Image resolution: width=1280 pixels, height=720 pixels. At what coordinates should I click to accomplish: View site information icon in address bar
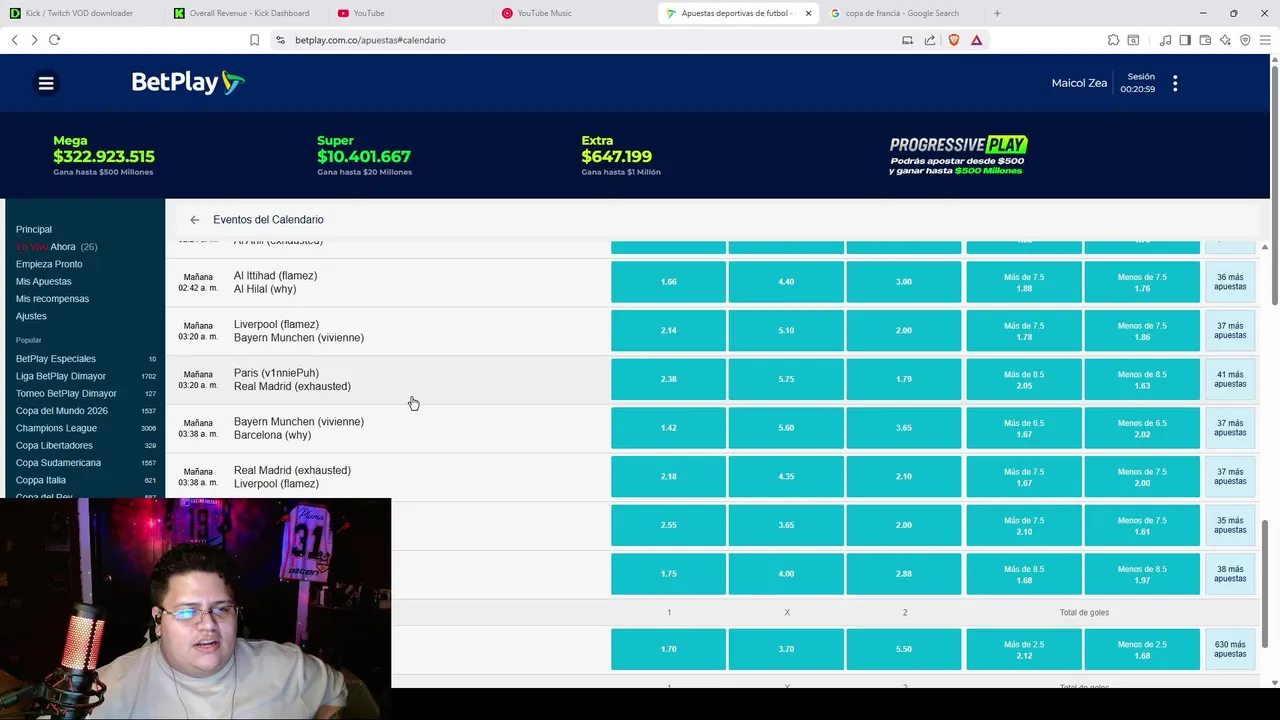pyautogui.click(x=281, y=40)
